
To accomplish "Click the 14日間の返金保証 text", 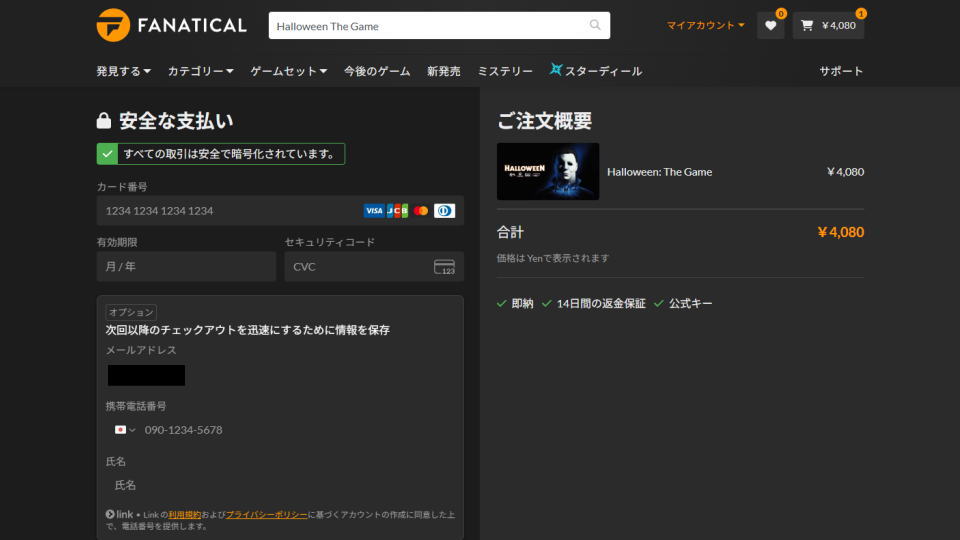I will (x=601, y=304).
